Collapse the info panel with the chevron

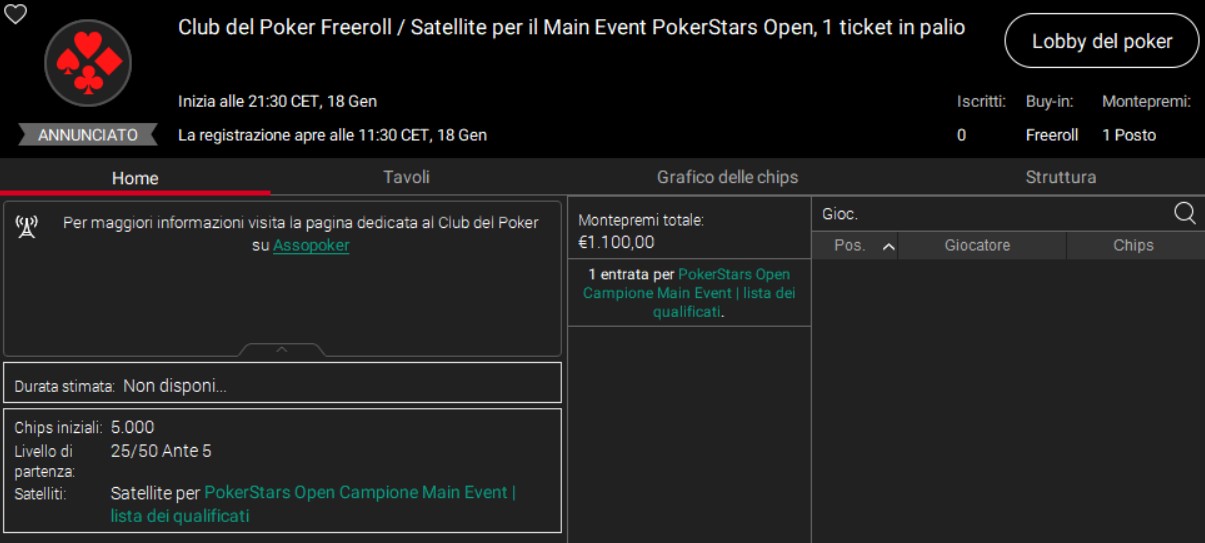coord(282,349)
